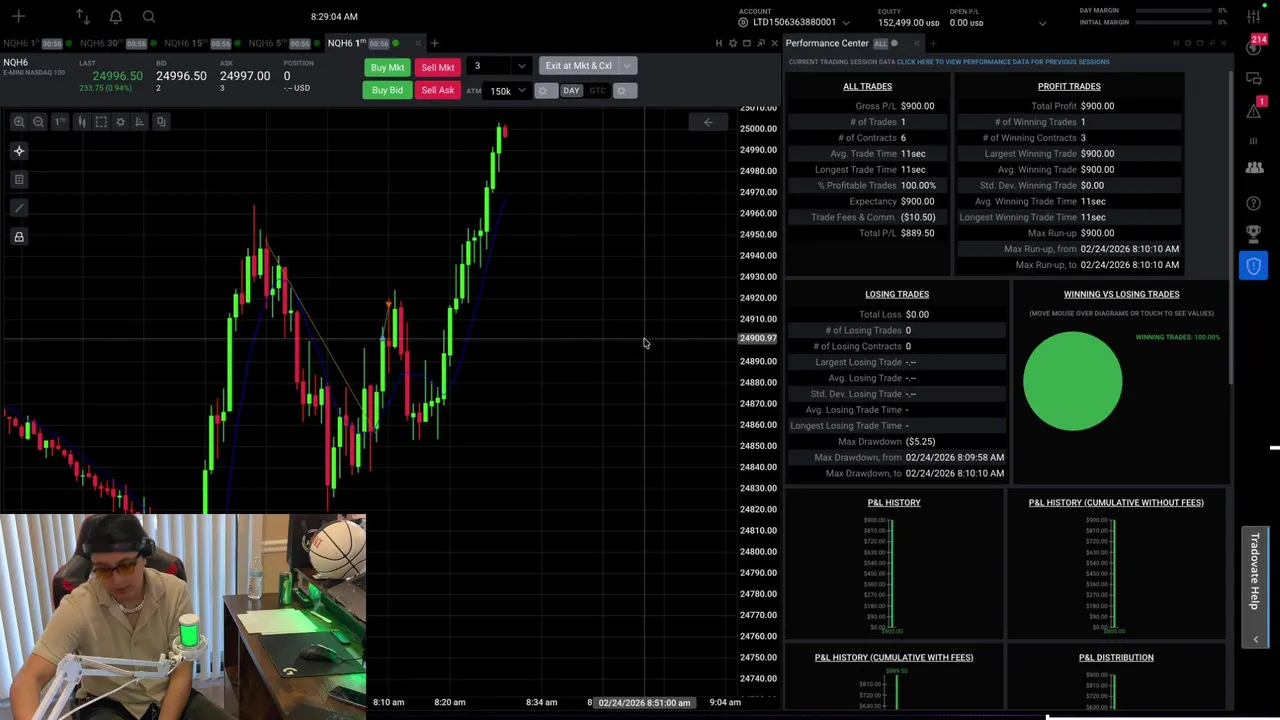Click the Exit at Mkt & Cxl button
The height and width of the screenshot is (720, 1280).
(579, 66)
